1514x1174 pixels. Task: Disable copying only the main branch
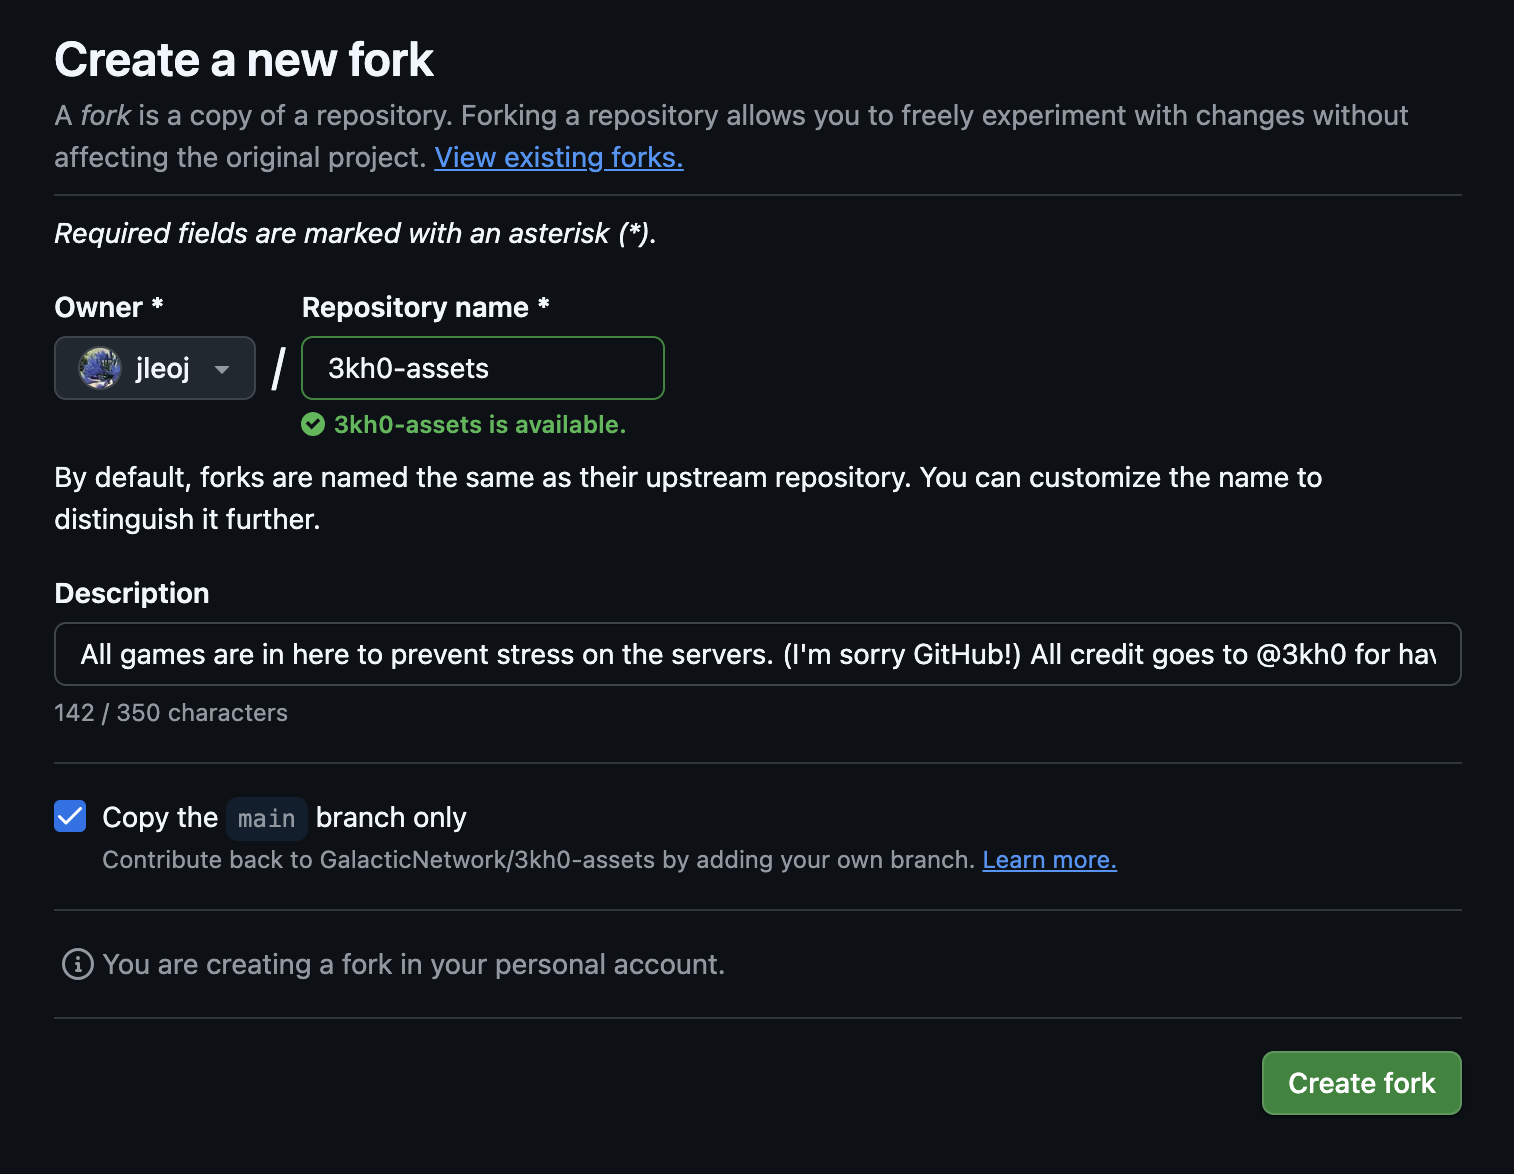(70, 817)
